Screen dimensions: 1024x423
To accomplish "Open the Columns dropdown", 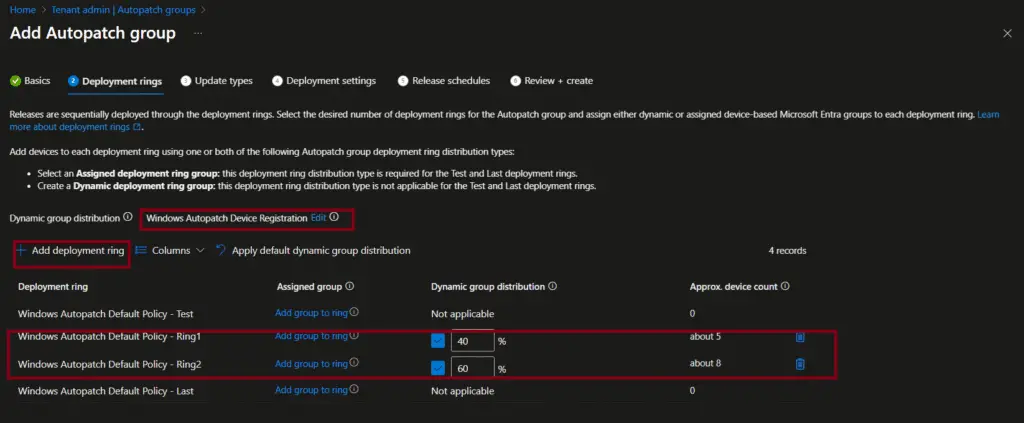I will [x=170, y=250].
